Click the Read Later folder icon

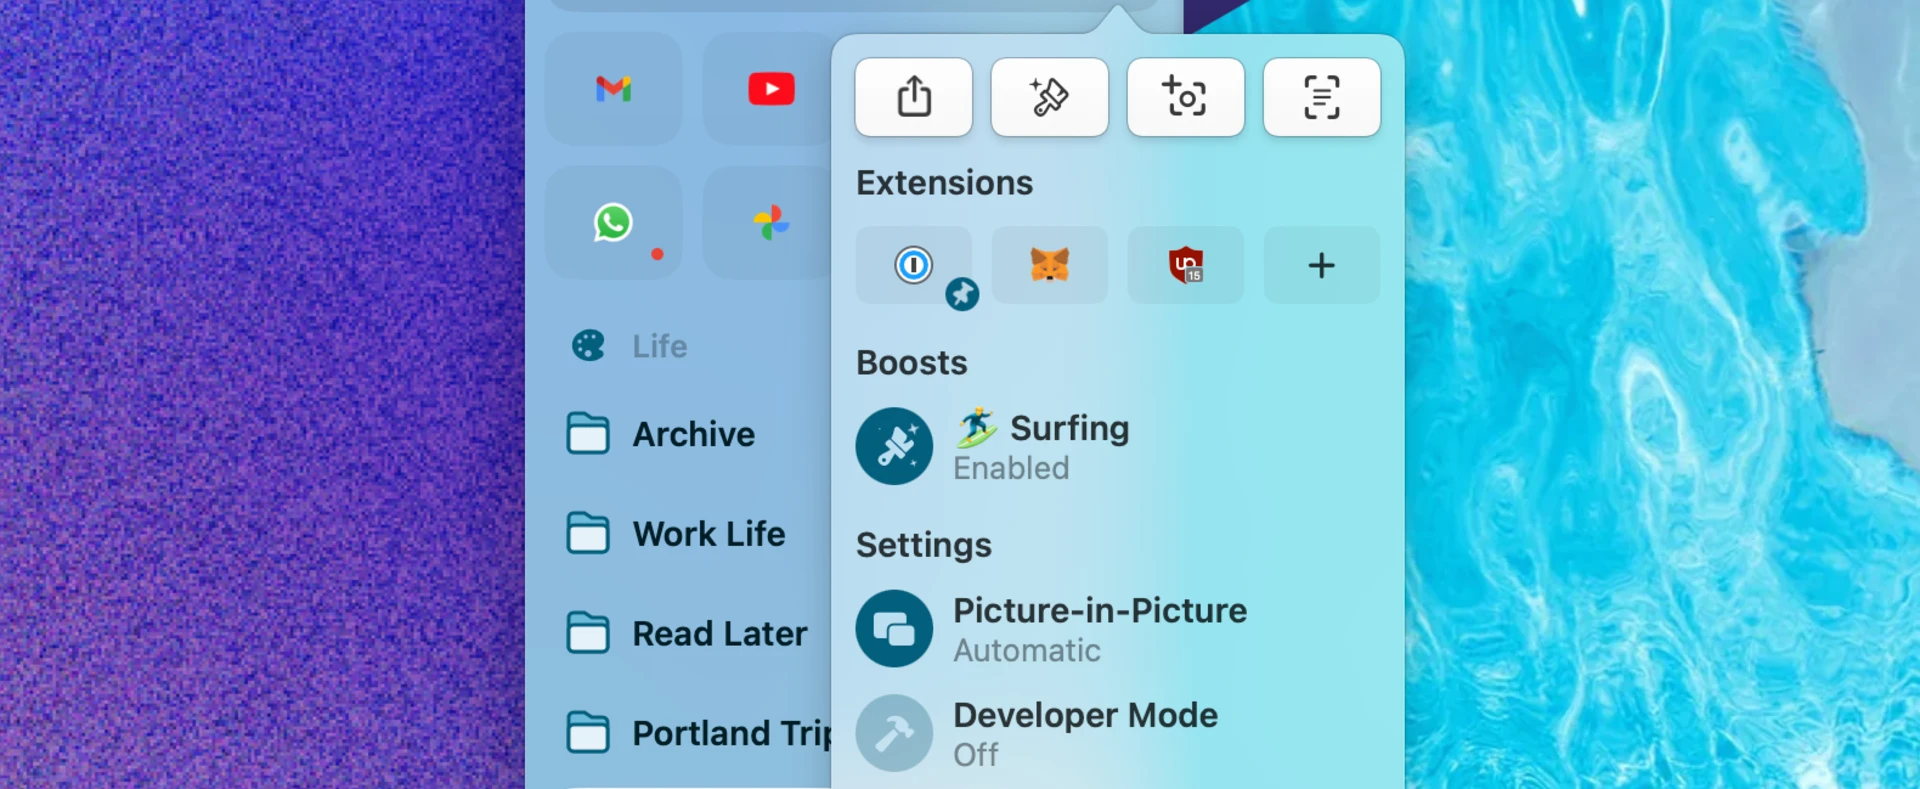pos(588,633)
